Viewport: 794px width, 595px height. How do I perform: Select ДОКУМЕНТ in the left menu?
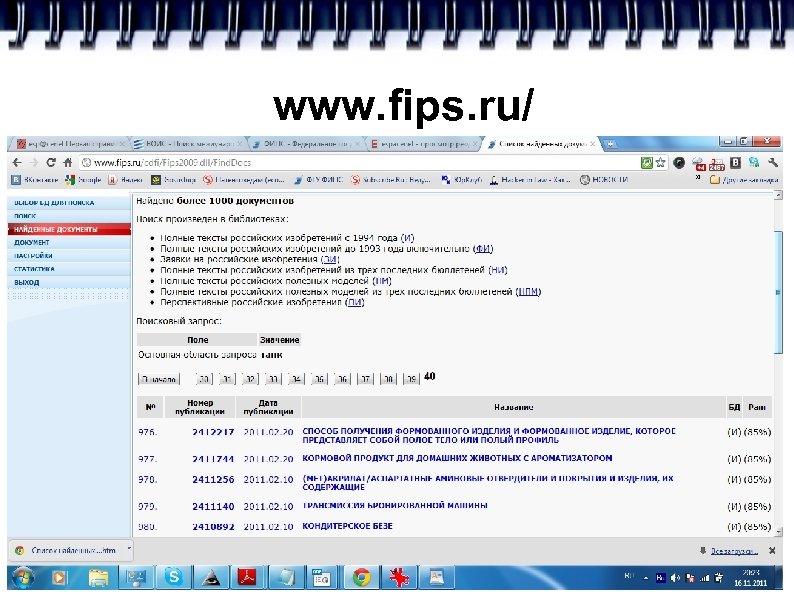[x=69, y=243]
